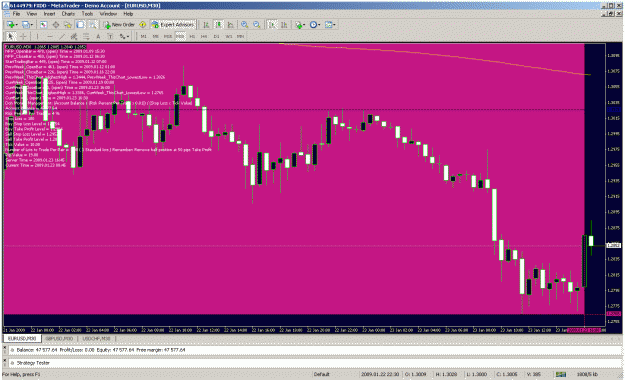Select the Text tool (A icon)
The height and width of the screenshot is (380, 625).
tap(98, 36)
